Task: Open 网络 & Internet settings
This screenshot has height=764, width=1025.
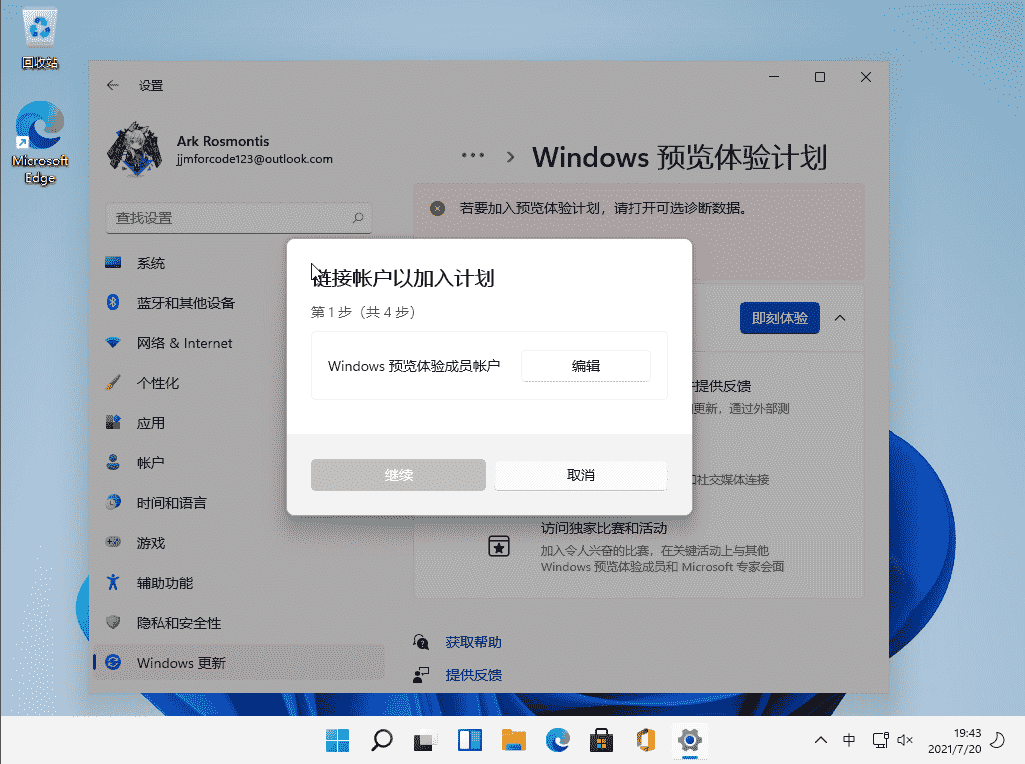Action: (x=239, y=342)
